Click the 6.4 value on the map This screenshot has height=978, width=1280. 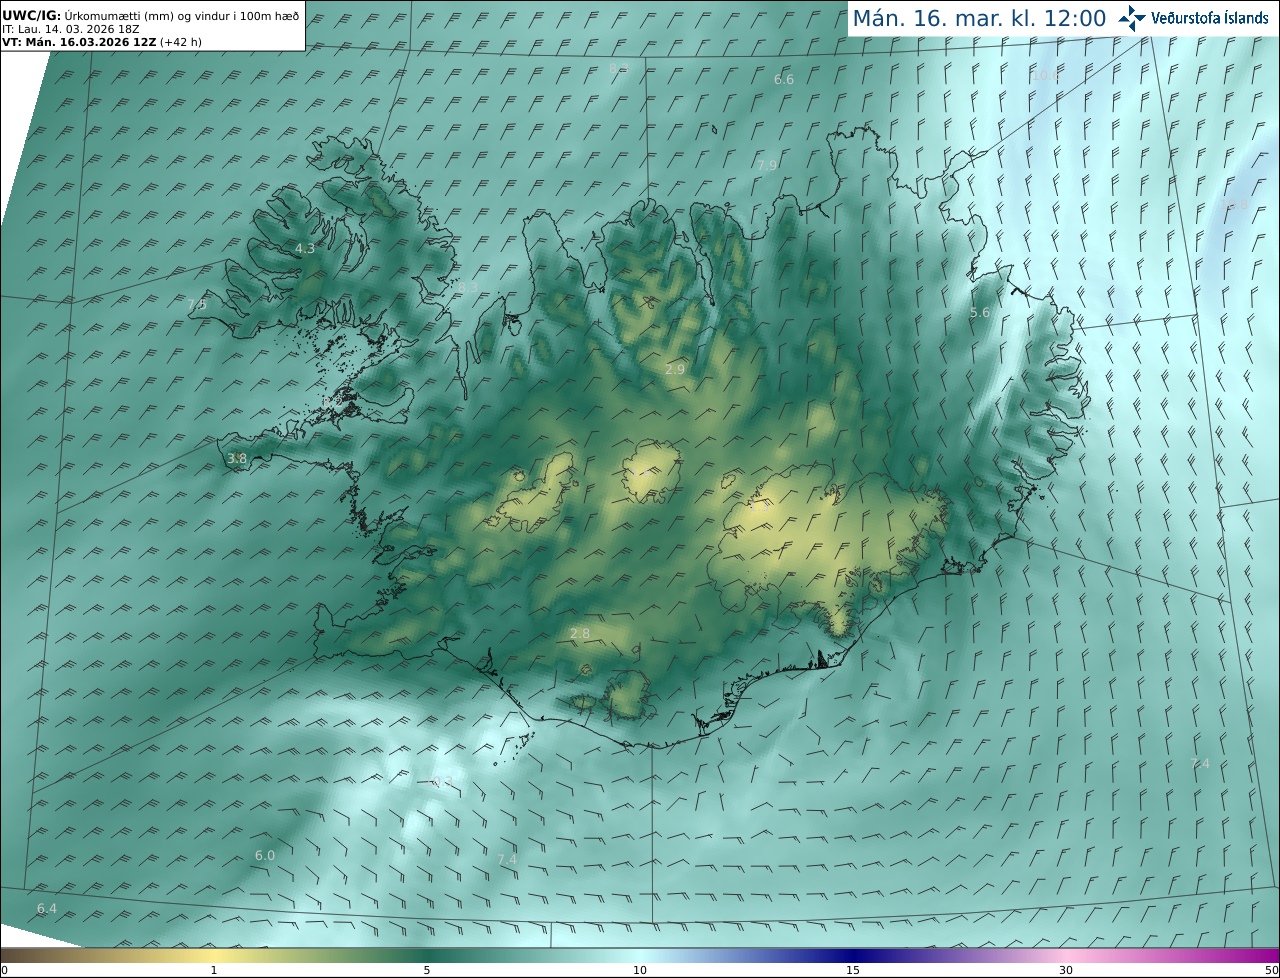tap(47, 908)
